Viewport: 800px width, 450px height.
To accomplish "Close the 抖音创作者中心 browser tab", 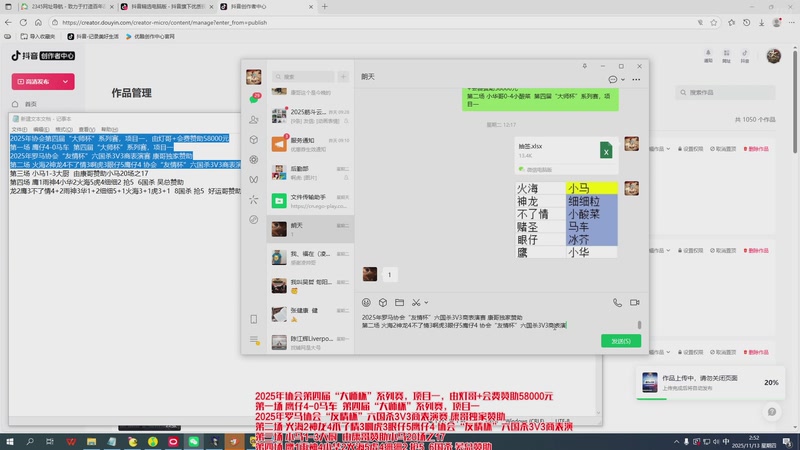I will 311,7.
